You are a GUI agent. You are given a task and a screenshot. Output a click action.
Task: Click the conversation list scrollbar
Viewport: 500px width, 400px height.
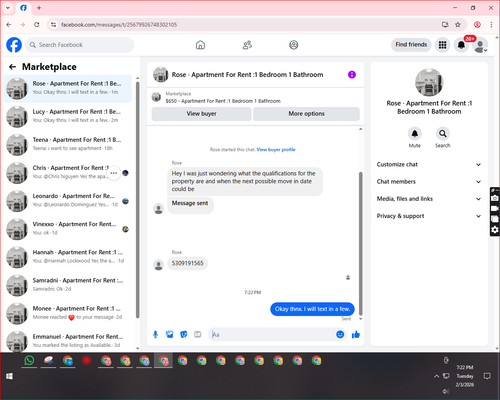137,200
